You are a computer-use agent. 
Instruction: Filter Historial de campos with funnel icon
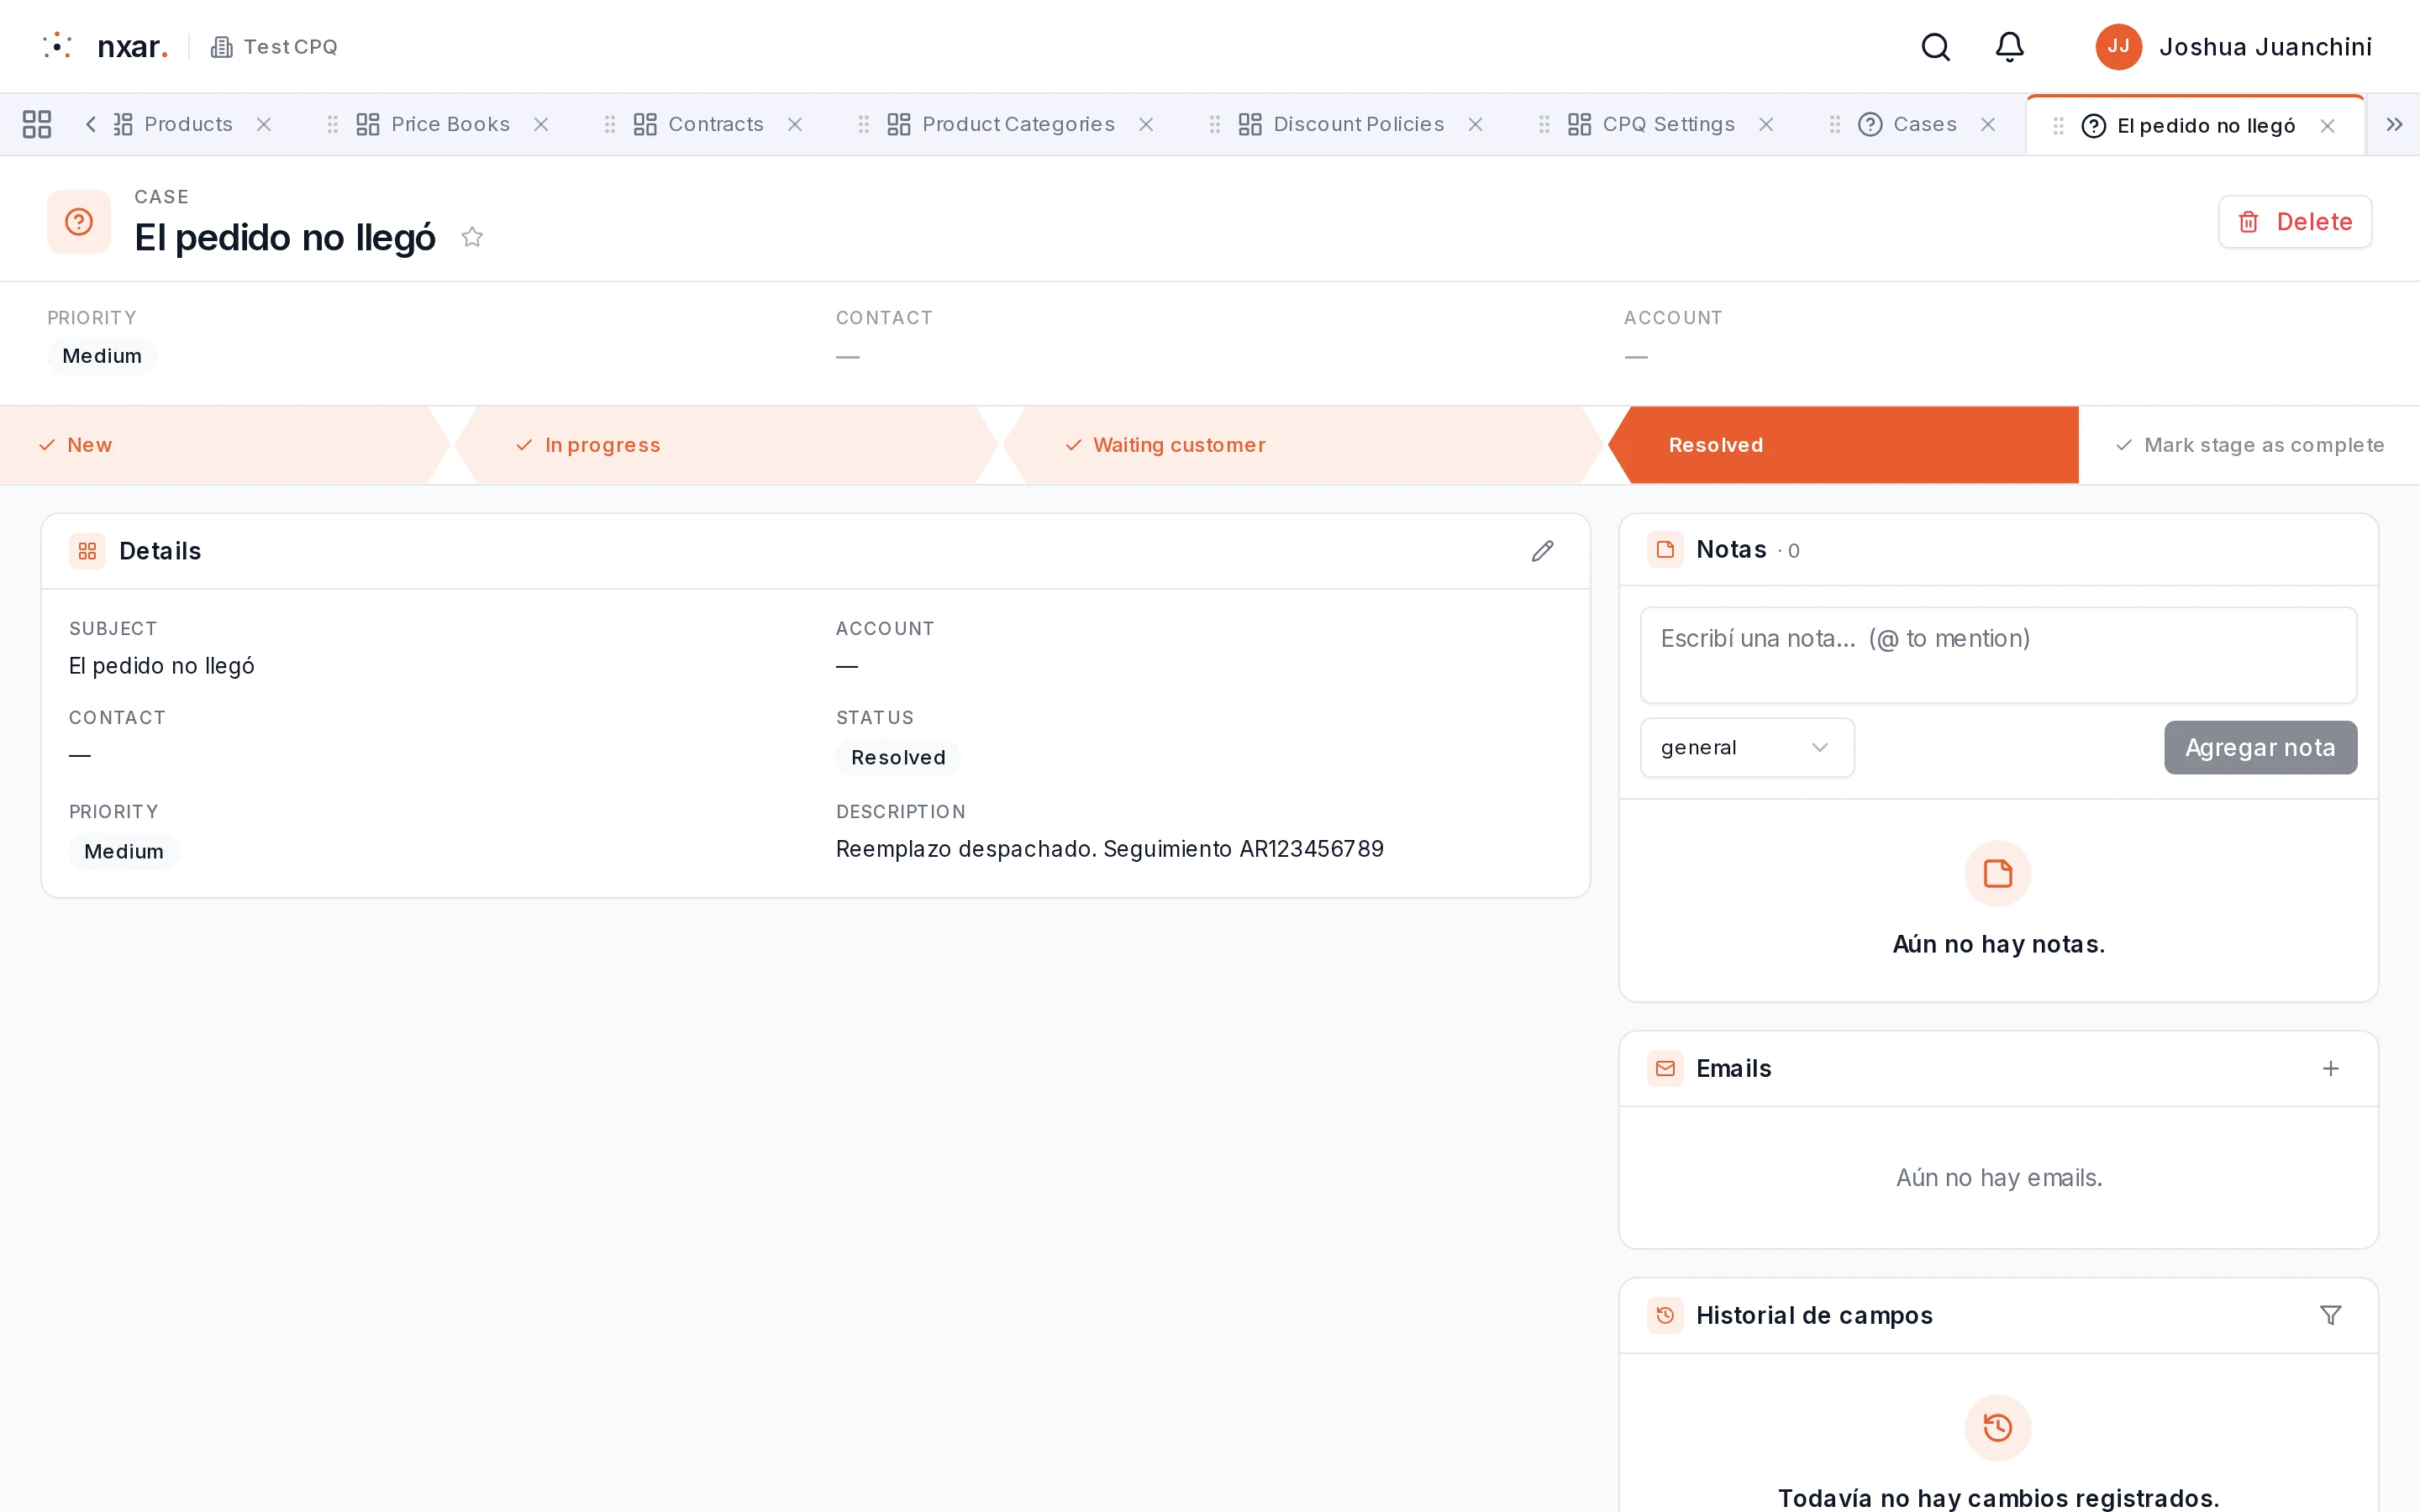click(2330, 1315)
